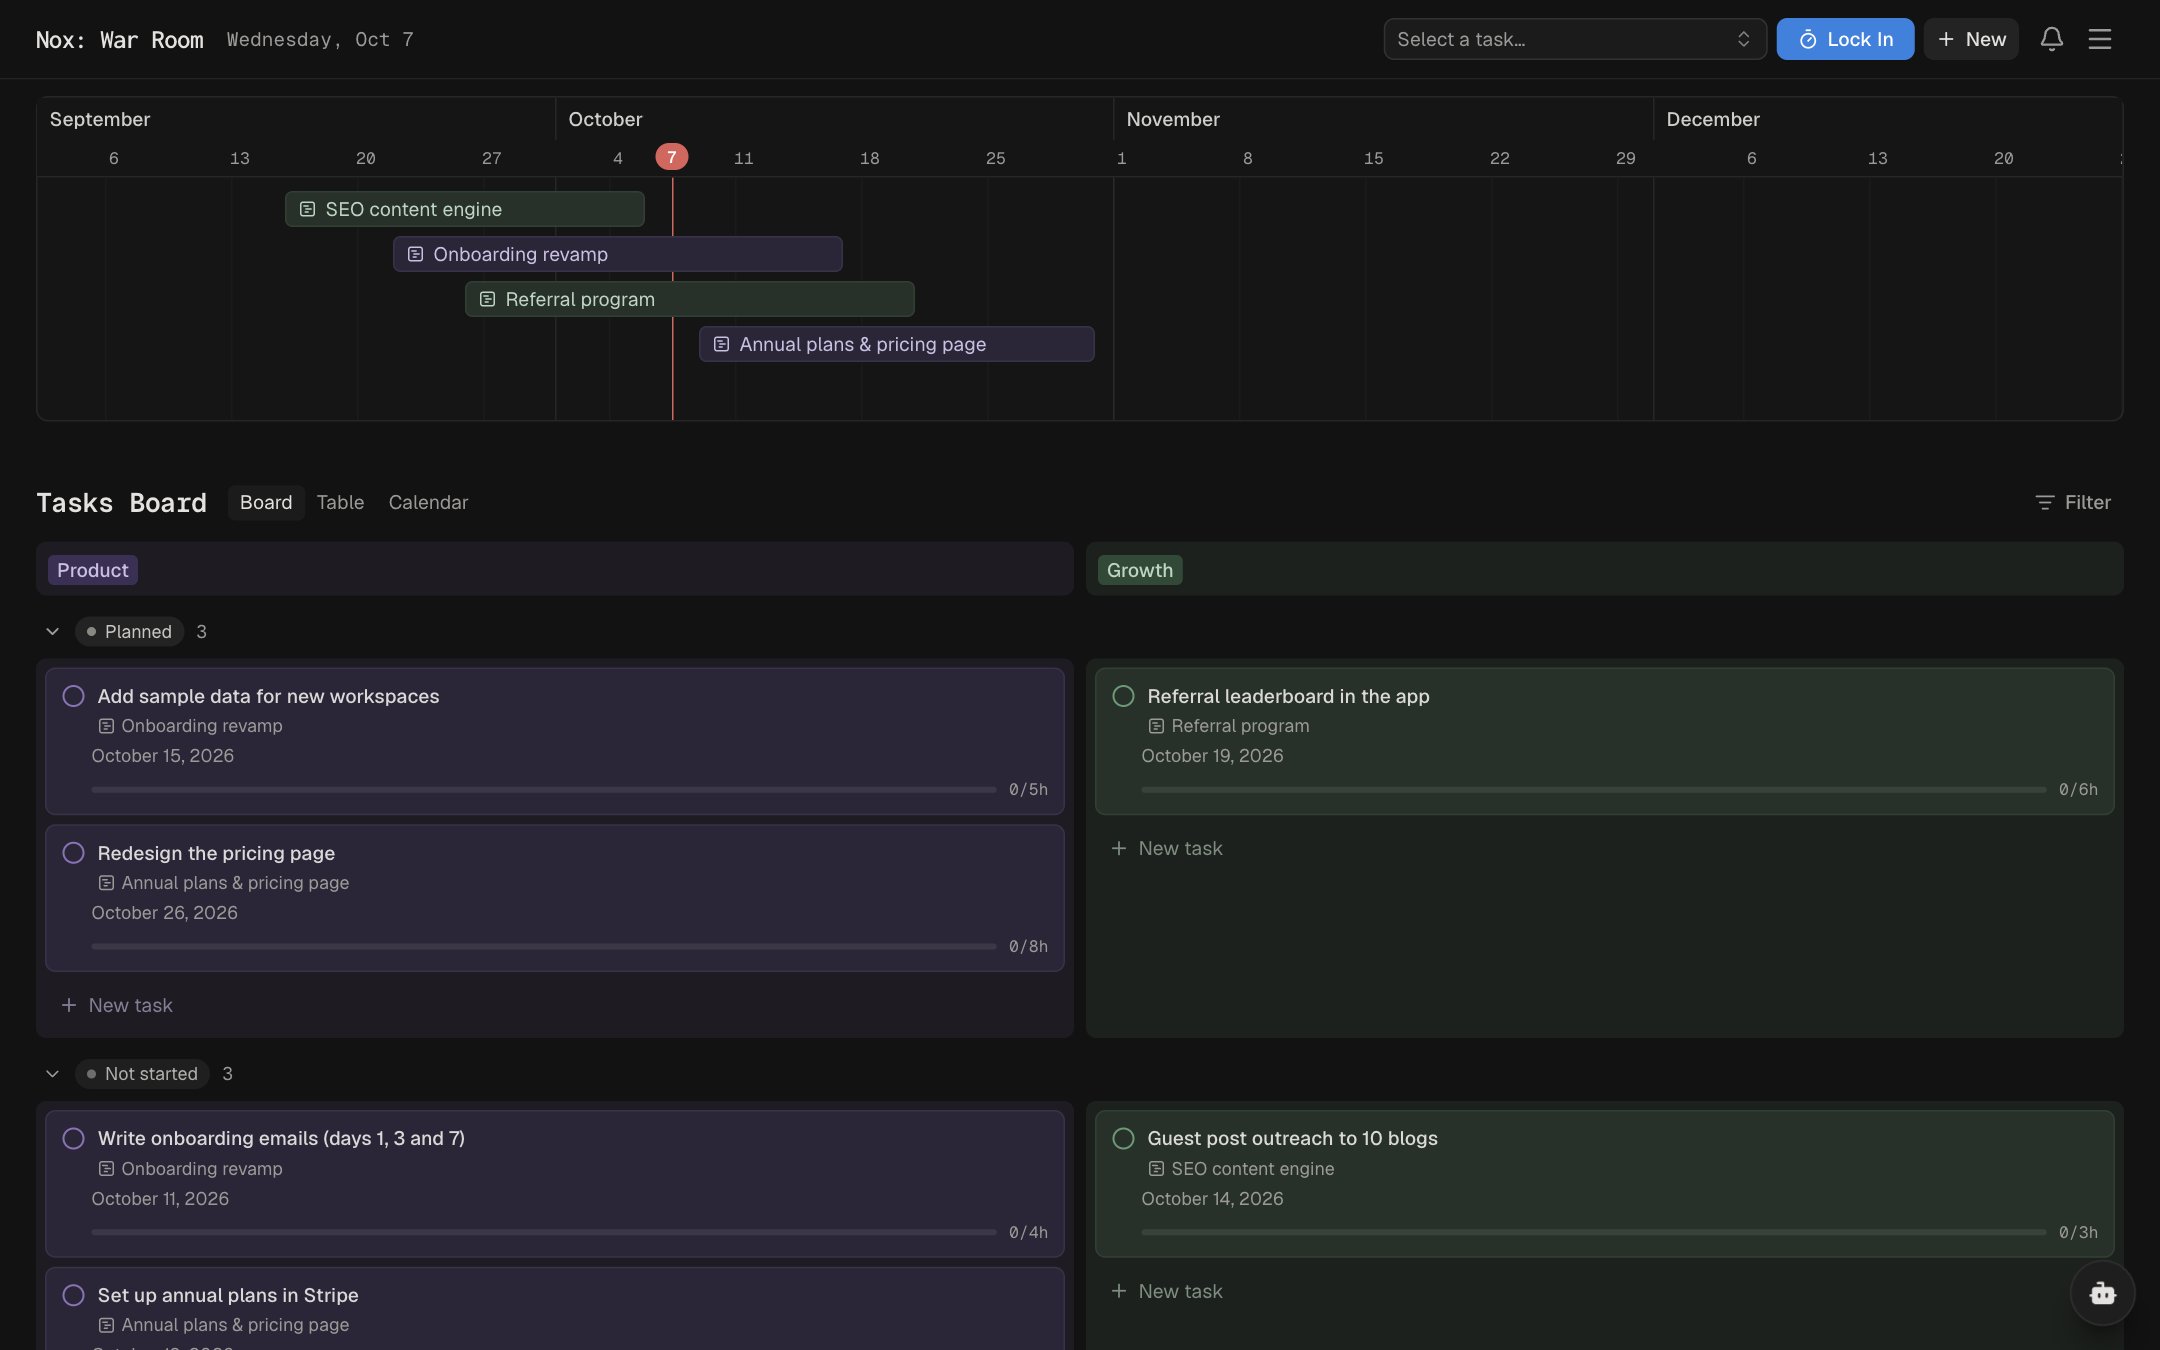Screen dimensions: 2160x1350
Task: Click the Nox: War Room title
Action: coord(120,39)
